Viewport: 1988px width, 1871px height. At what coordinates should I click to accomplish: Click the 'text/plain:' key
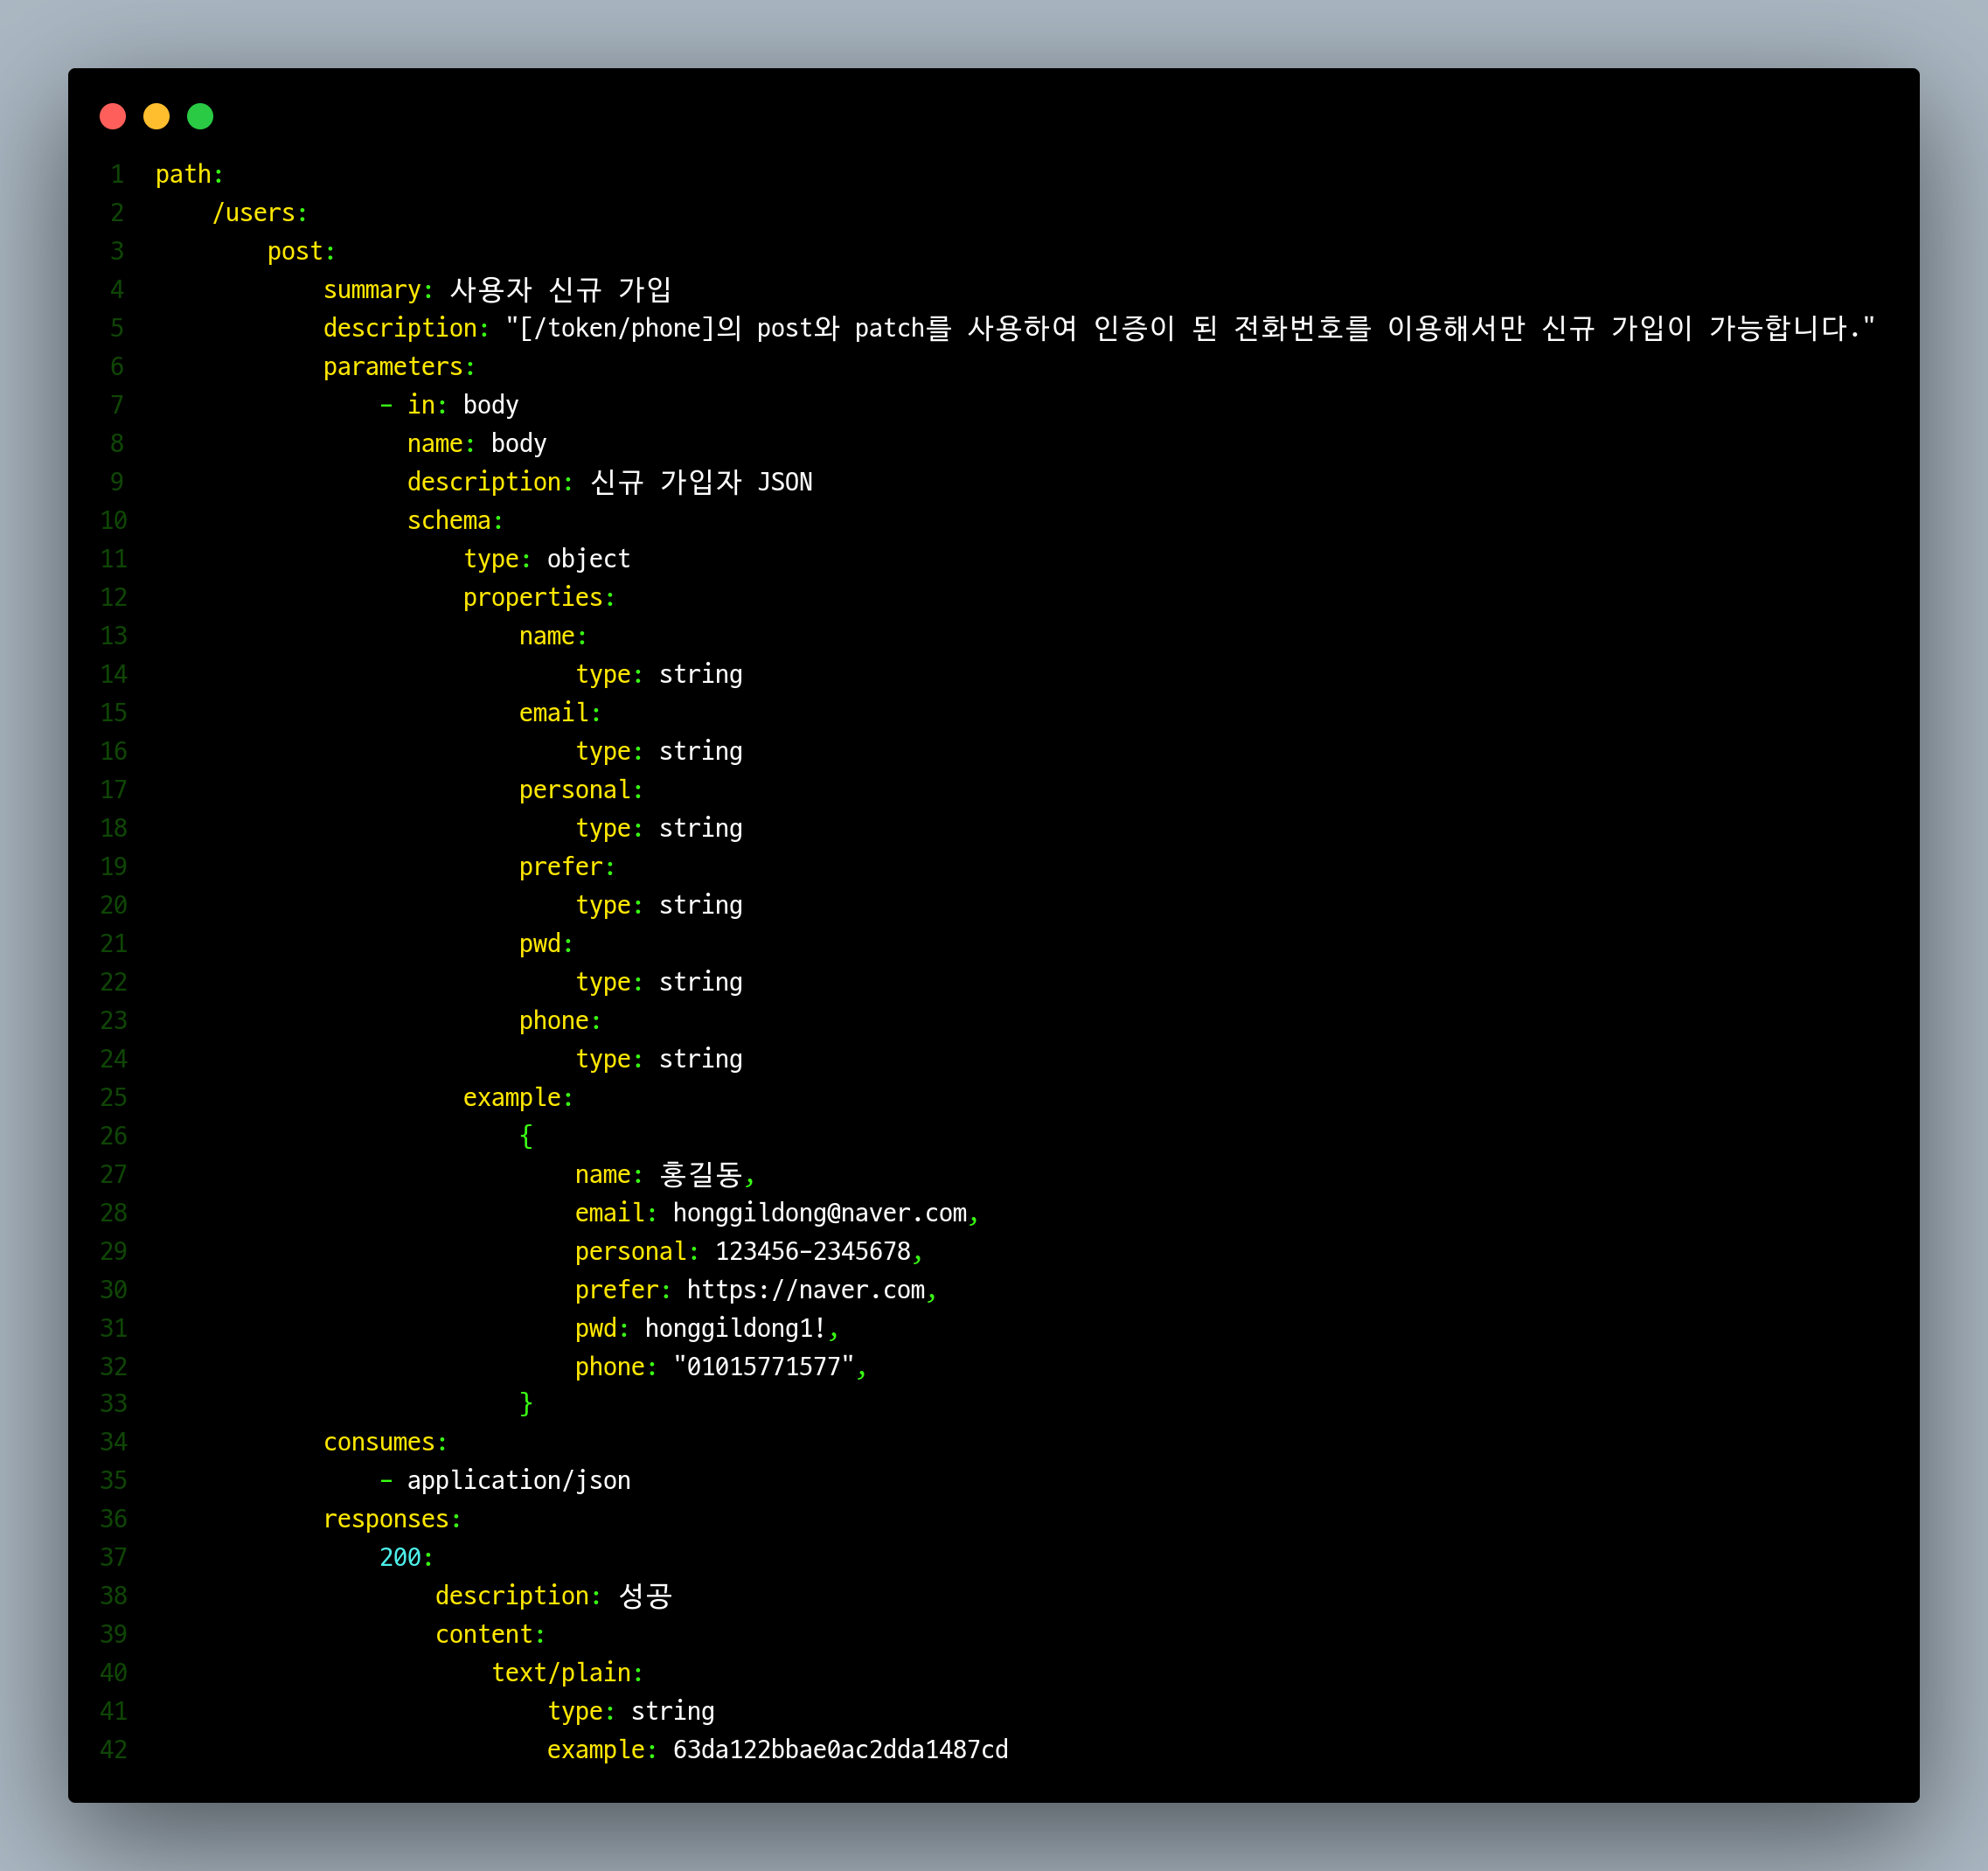pos(567,1673)
